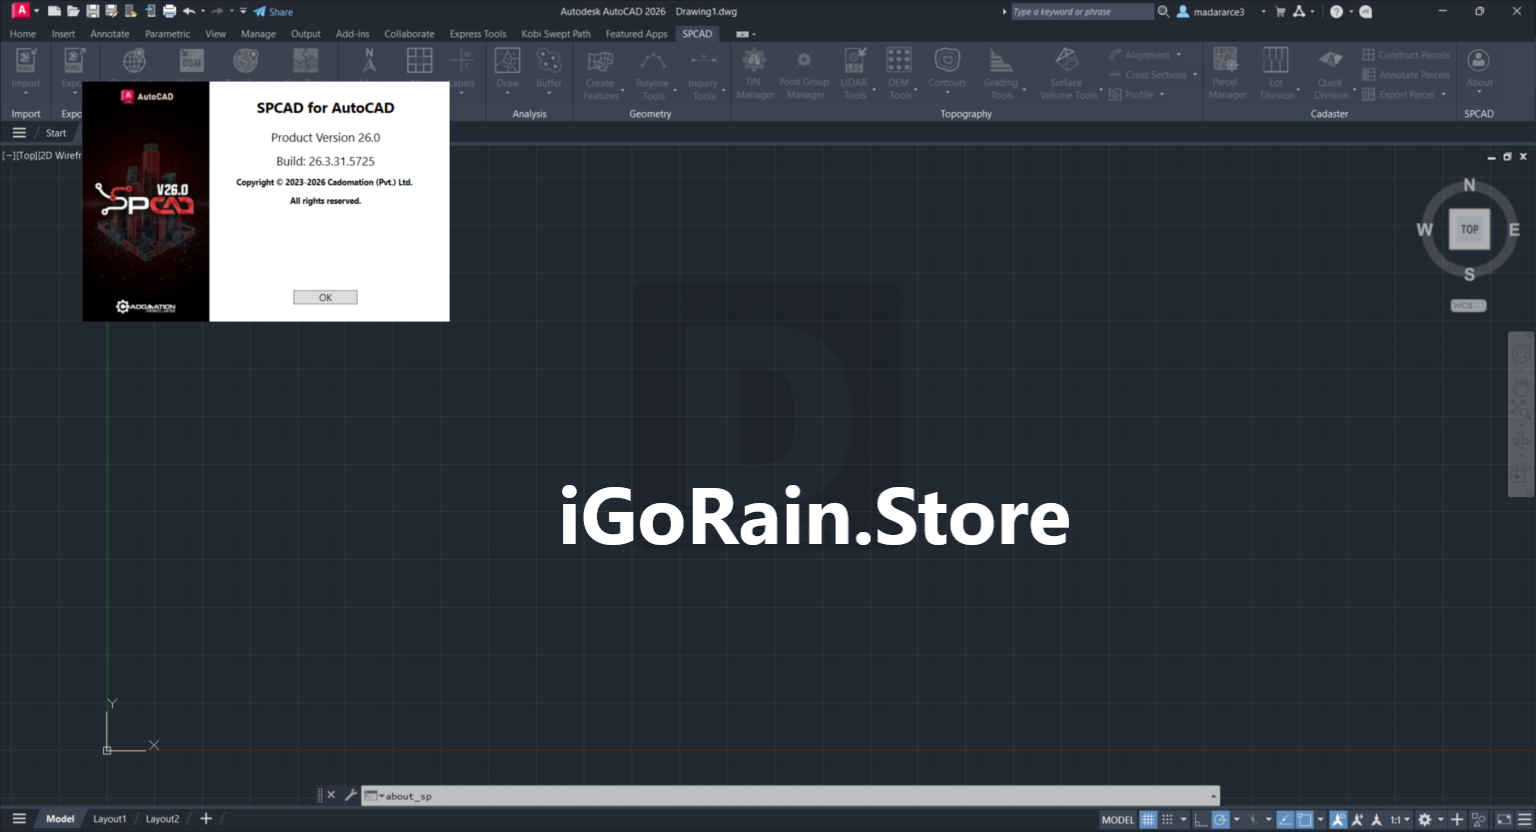Click the command line input field

pyautogui.click(x=790, y=796)
